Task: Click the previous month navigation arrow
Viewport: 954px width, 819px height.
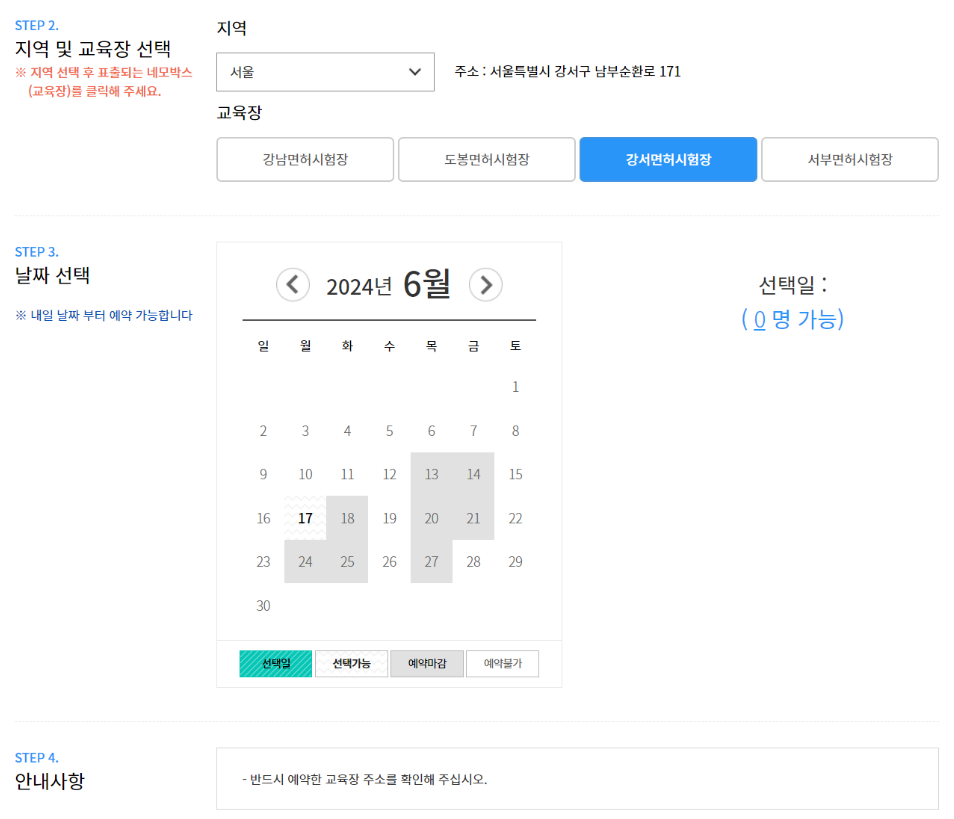Action: coord(293,284)
